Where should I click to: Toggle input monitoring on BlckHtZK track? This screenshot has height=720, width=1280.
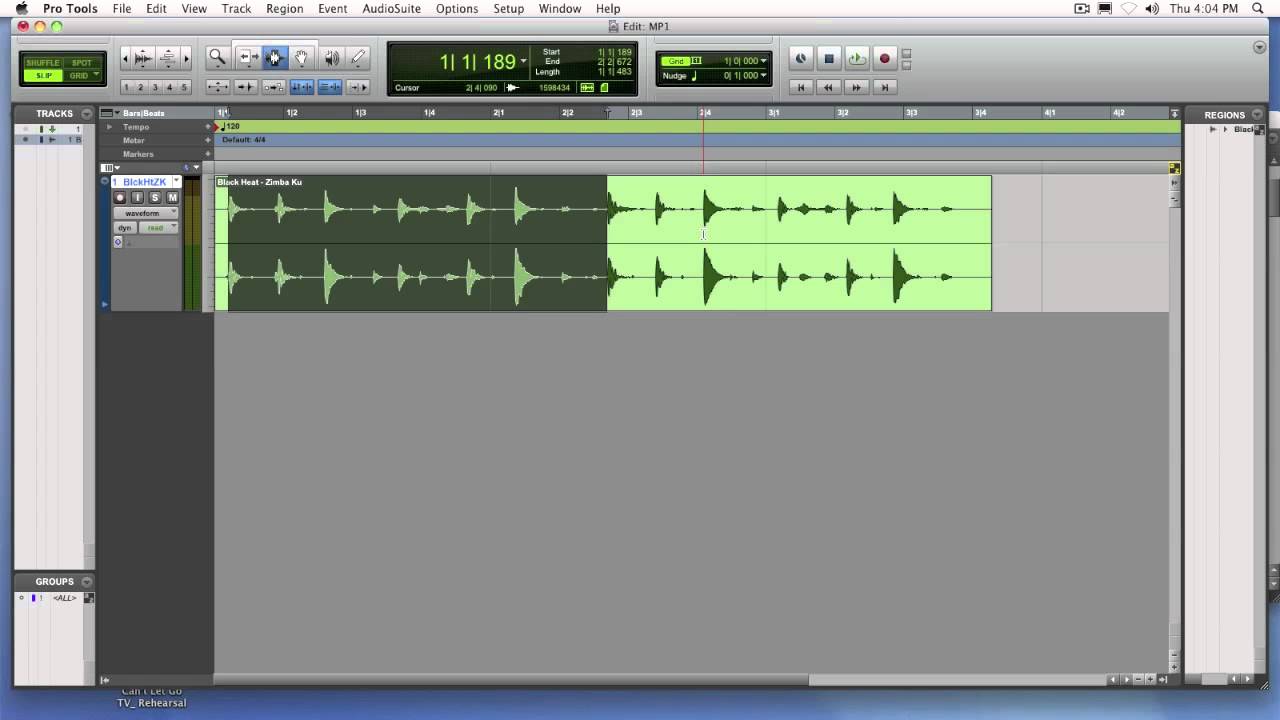pos(138,198)
